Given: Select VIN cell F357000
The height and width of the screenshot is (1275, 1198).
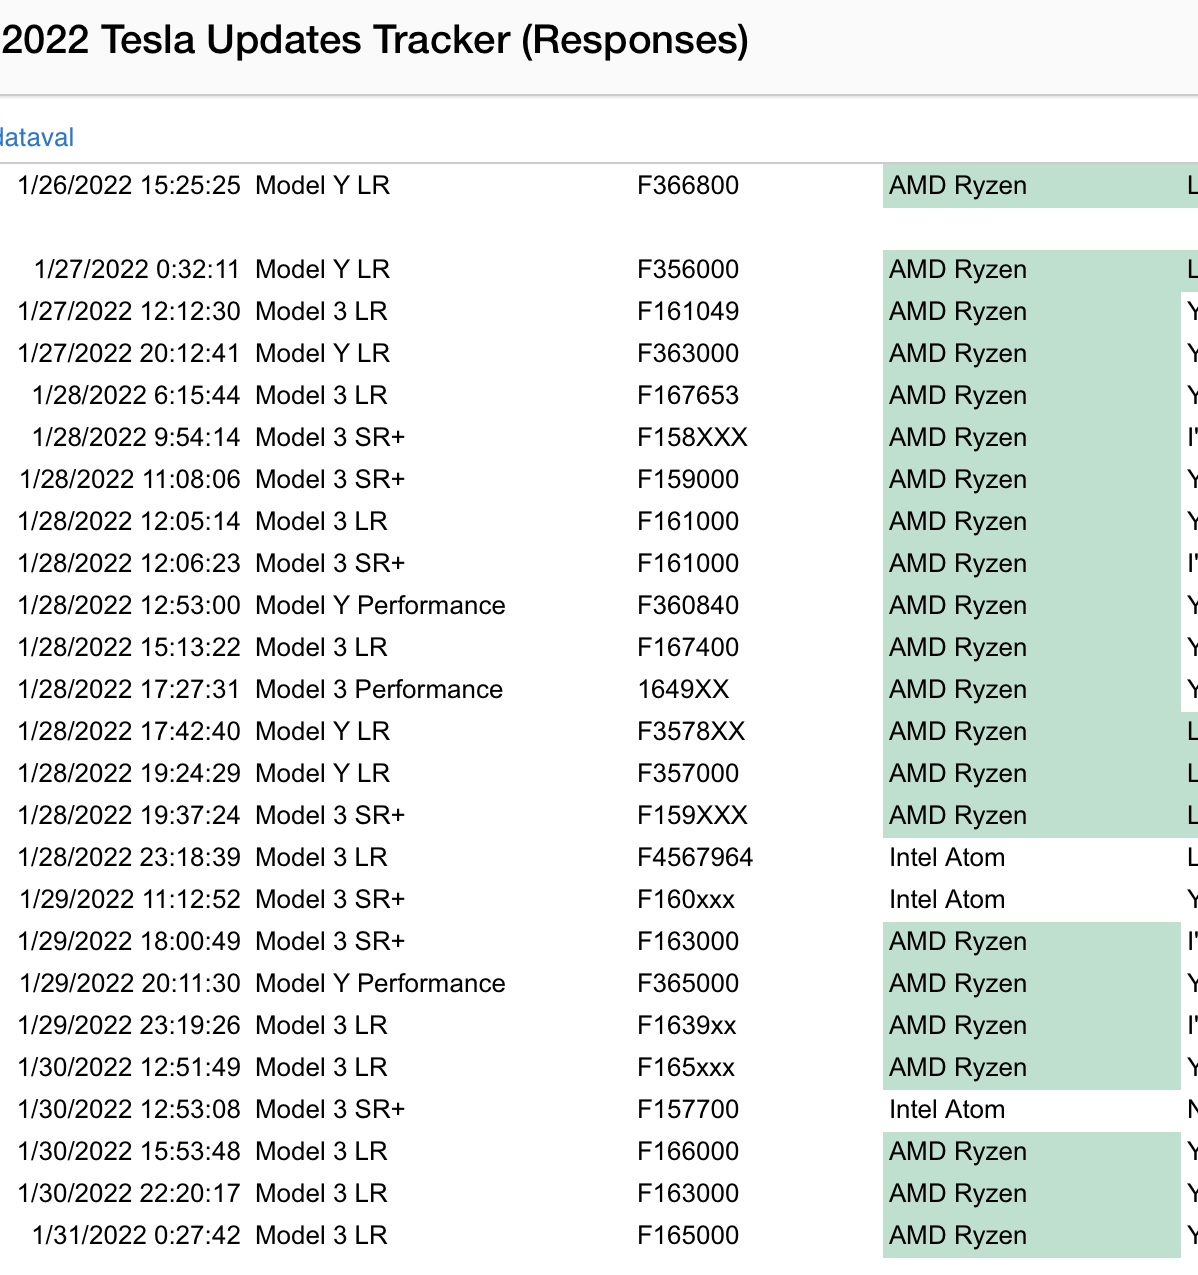Looking at the screenshot, I should pos(688,773).
